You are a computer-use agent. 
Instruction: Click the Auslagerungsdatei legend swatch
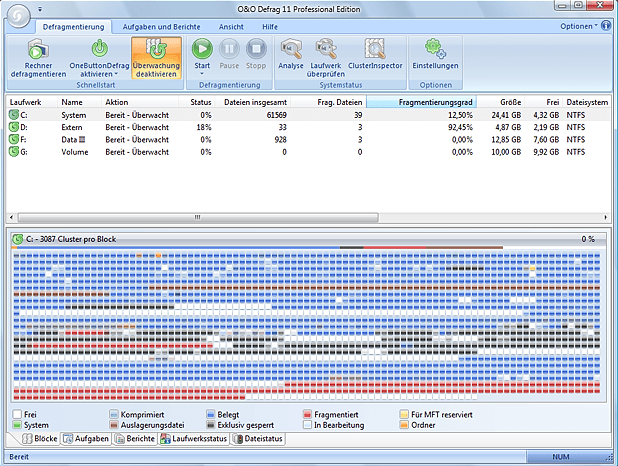pyautogui.click(x=114, y=425)
